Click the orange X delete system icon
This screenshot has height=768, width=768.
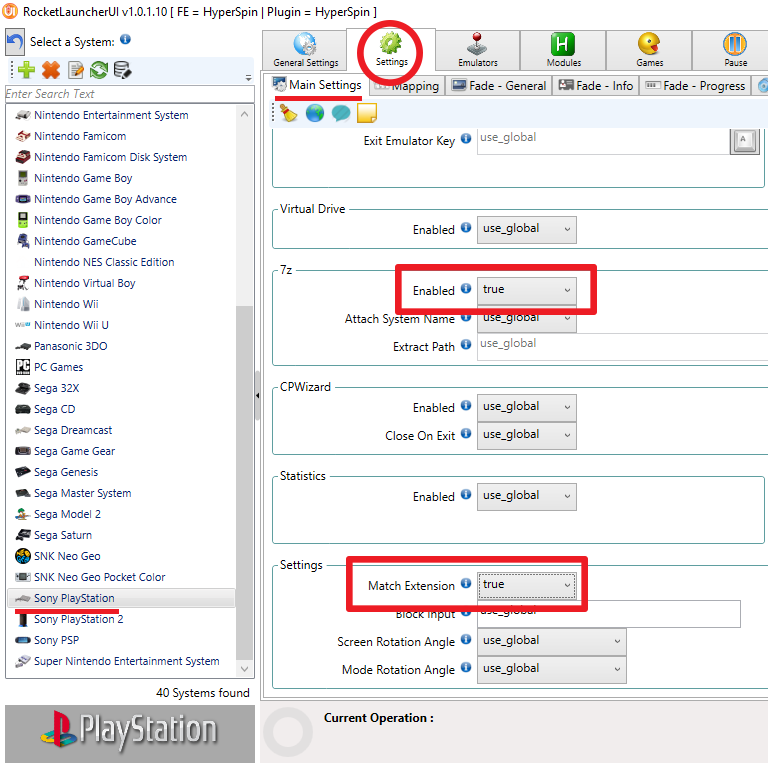50,70
